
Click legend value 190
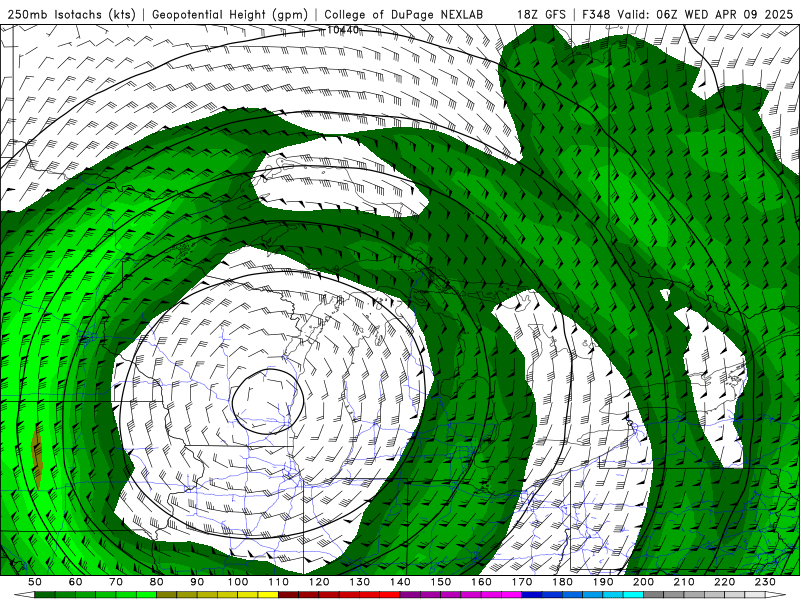[x=603, y=582]
